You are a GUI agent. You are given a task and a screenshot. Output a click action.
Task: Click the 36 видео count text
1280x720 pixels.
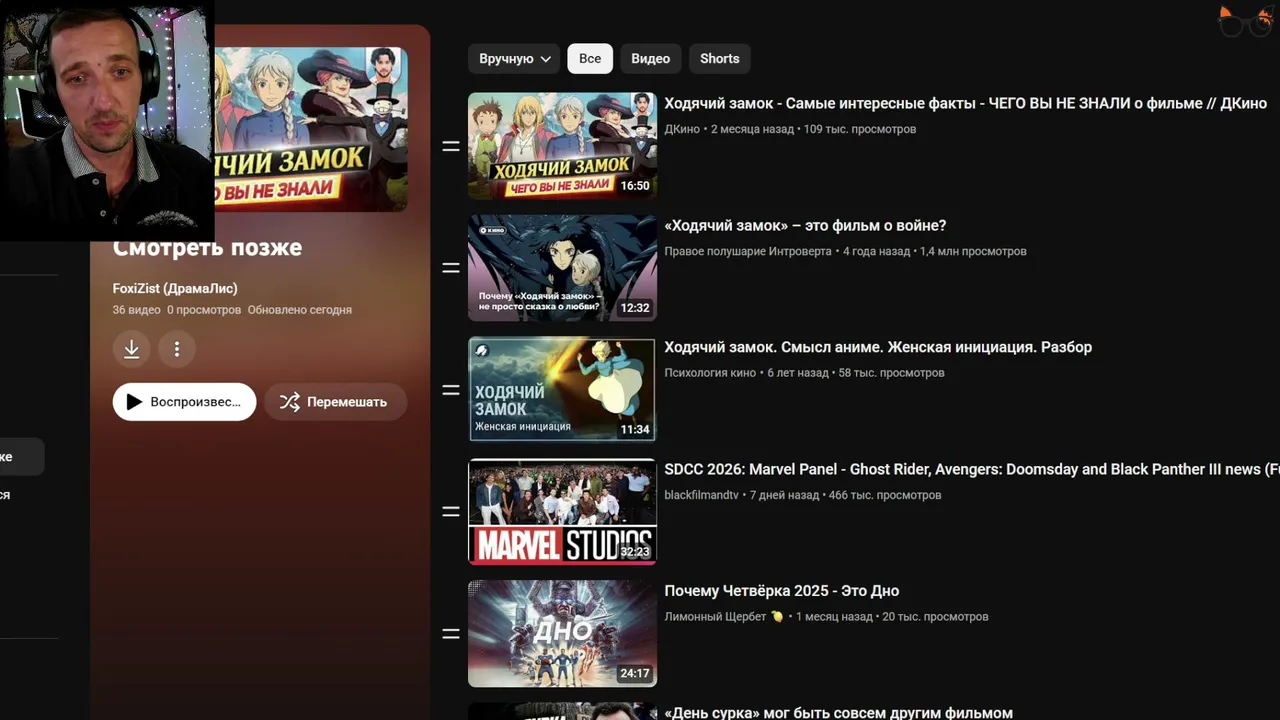pyautogui.click(x=136, y=310)
